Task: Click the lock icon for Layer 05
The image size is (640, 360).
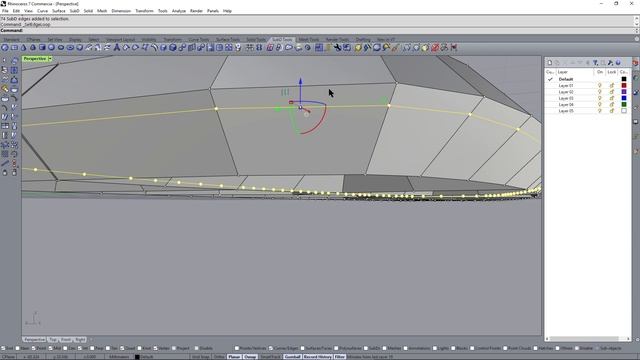Action: [x=611, y=111]
